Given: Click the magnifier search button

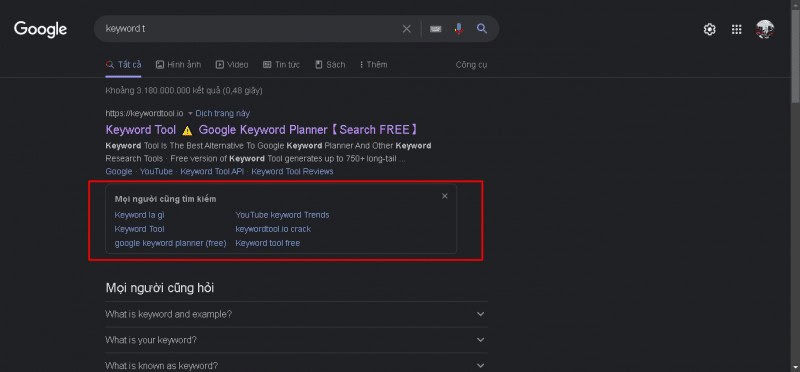Looking at the screenshot, I should (482, 29).
